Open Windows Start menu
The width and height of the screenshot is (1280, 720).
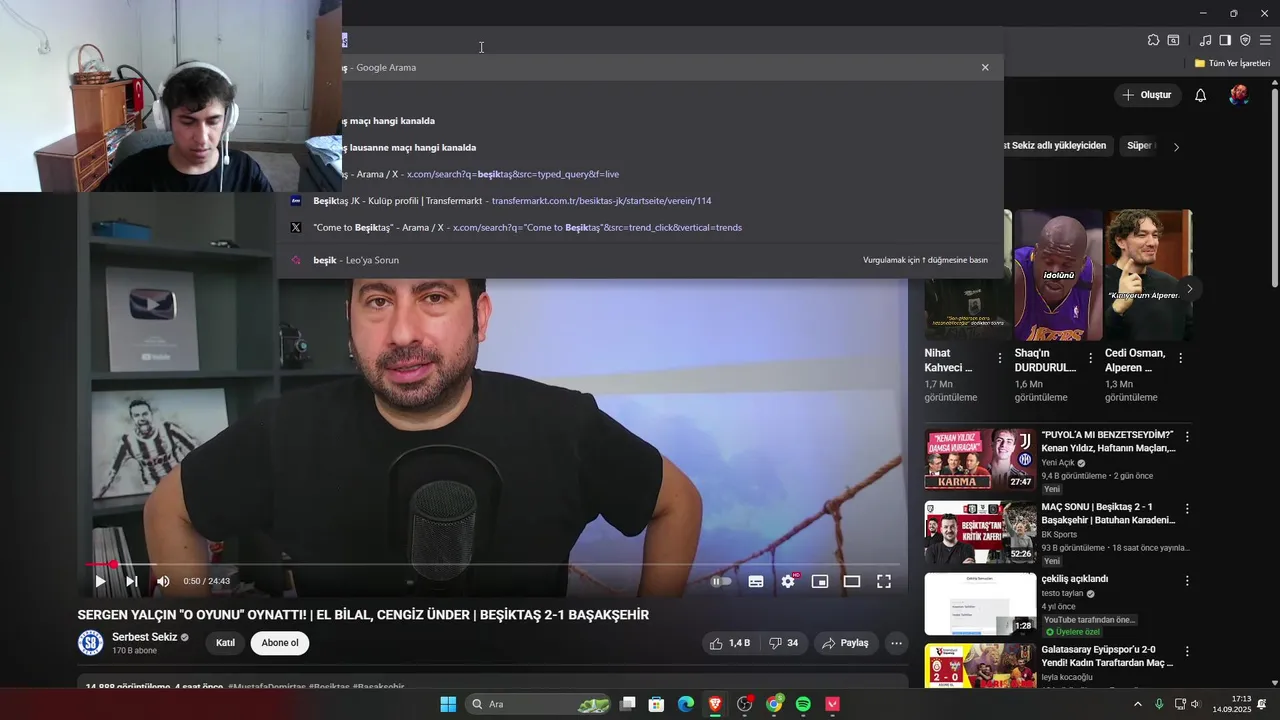click(448, 704)
